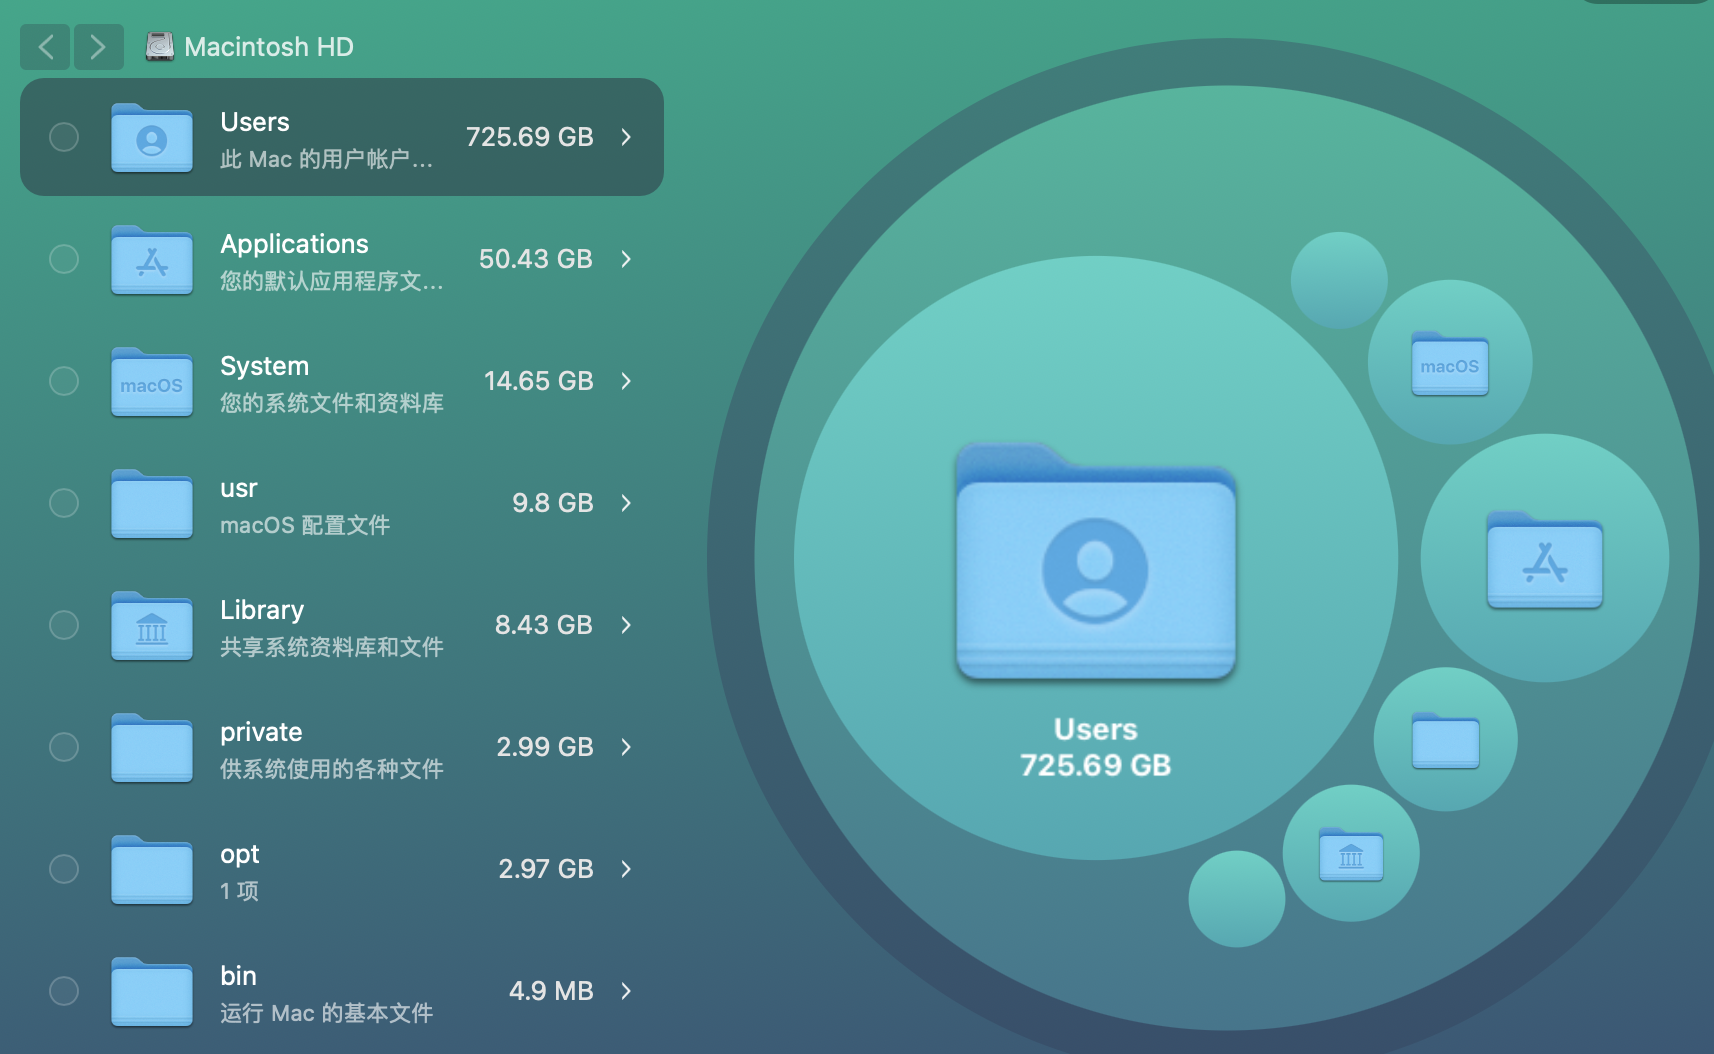Click the "opt" name in the list
The width and height of the screenshot is (1714, 1054).
[240, 855]
